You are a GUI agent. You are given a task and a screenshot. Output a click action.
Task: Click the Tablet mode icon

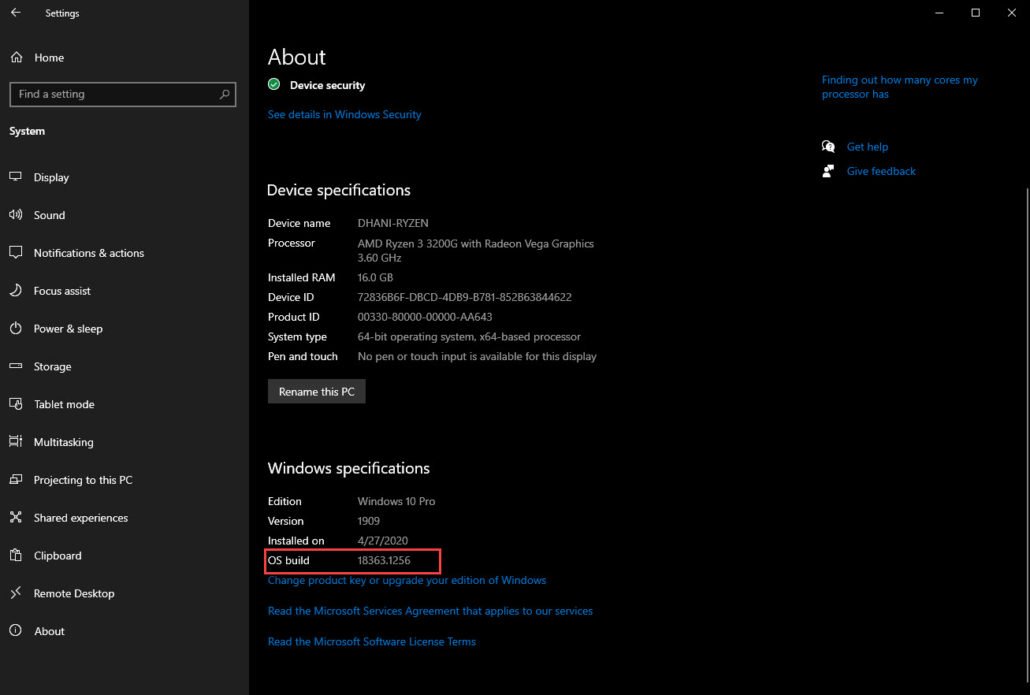16,403
